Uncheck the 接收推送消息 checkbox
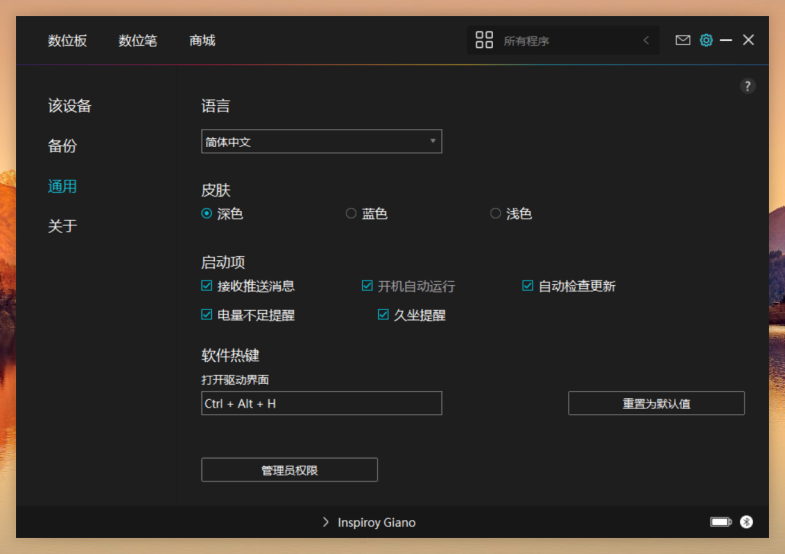 click(207, 286)
